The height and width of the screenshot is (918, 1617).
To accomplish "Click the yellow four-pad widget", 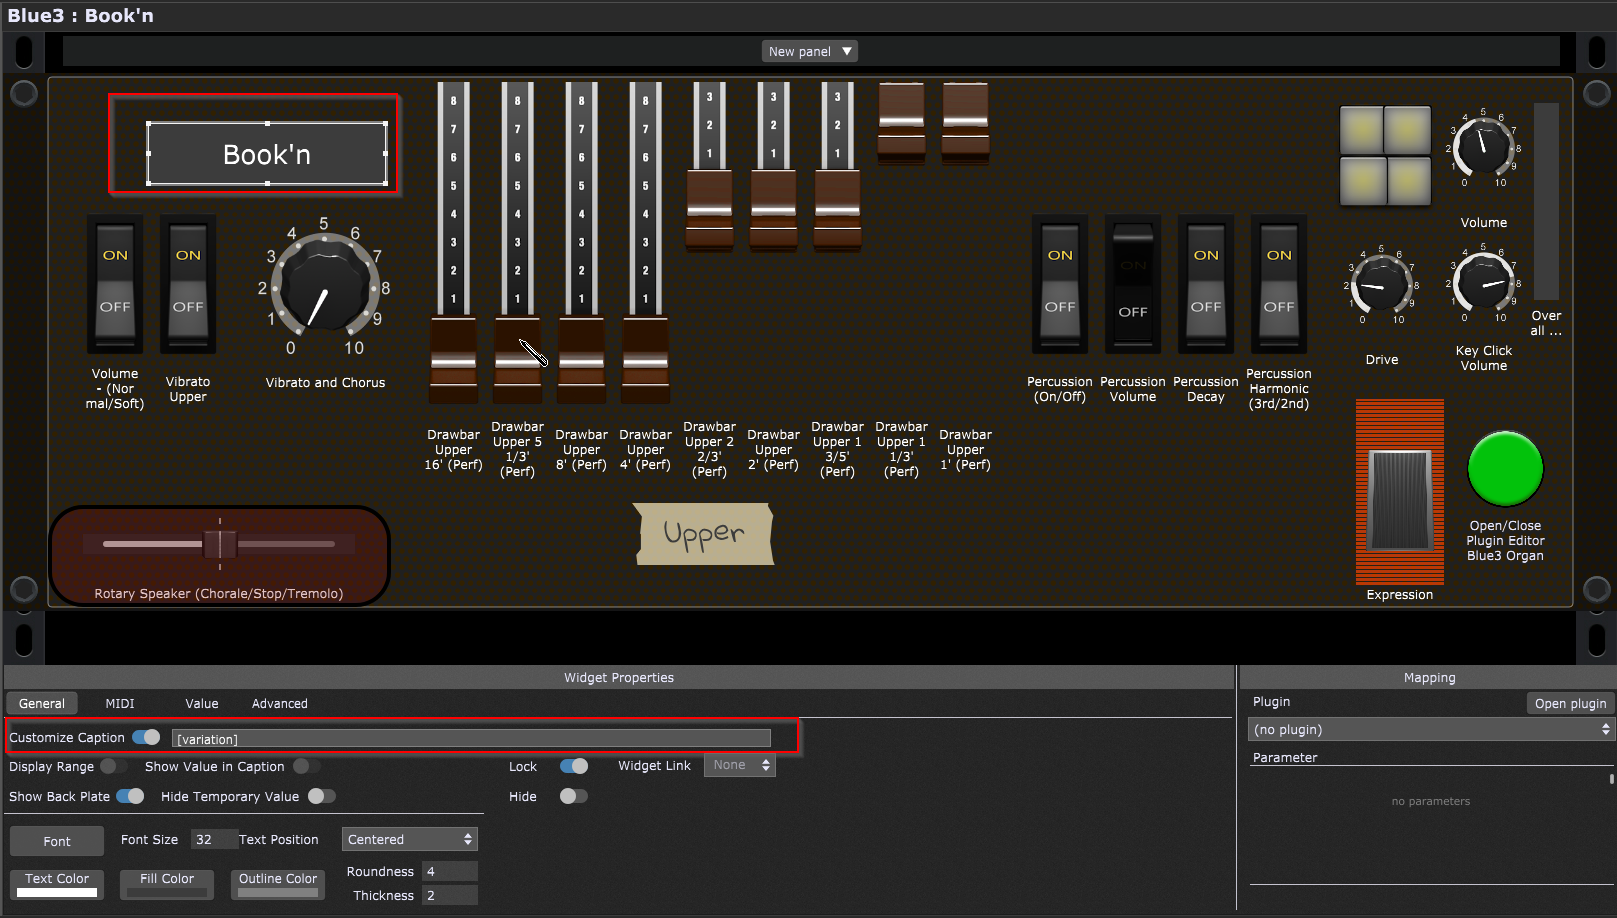I will point(1385,155).
